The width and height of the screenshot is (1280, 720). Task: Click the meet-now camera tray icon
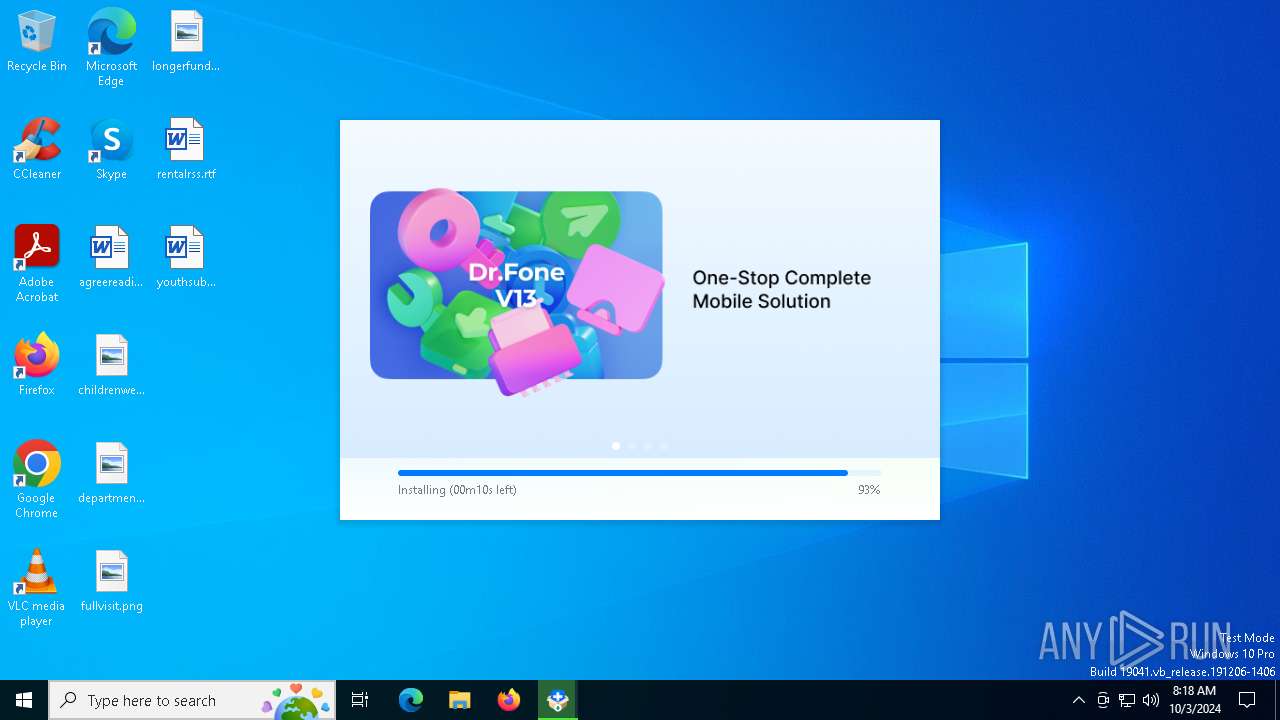[1103, 700]
